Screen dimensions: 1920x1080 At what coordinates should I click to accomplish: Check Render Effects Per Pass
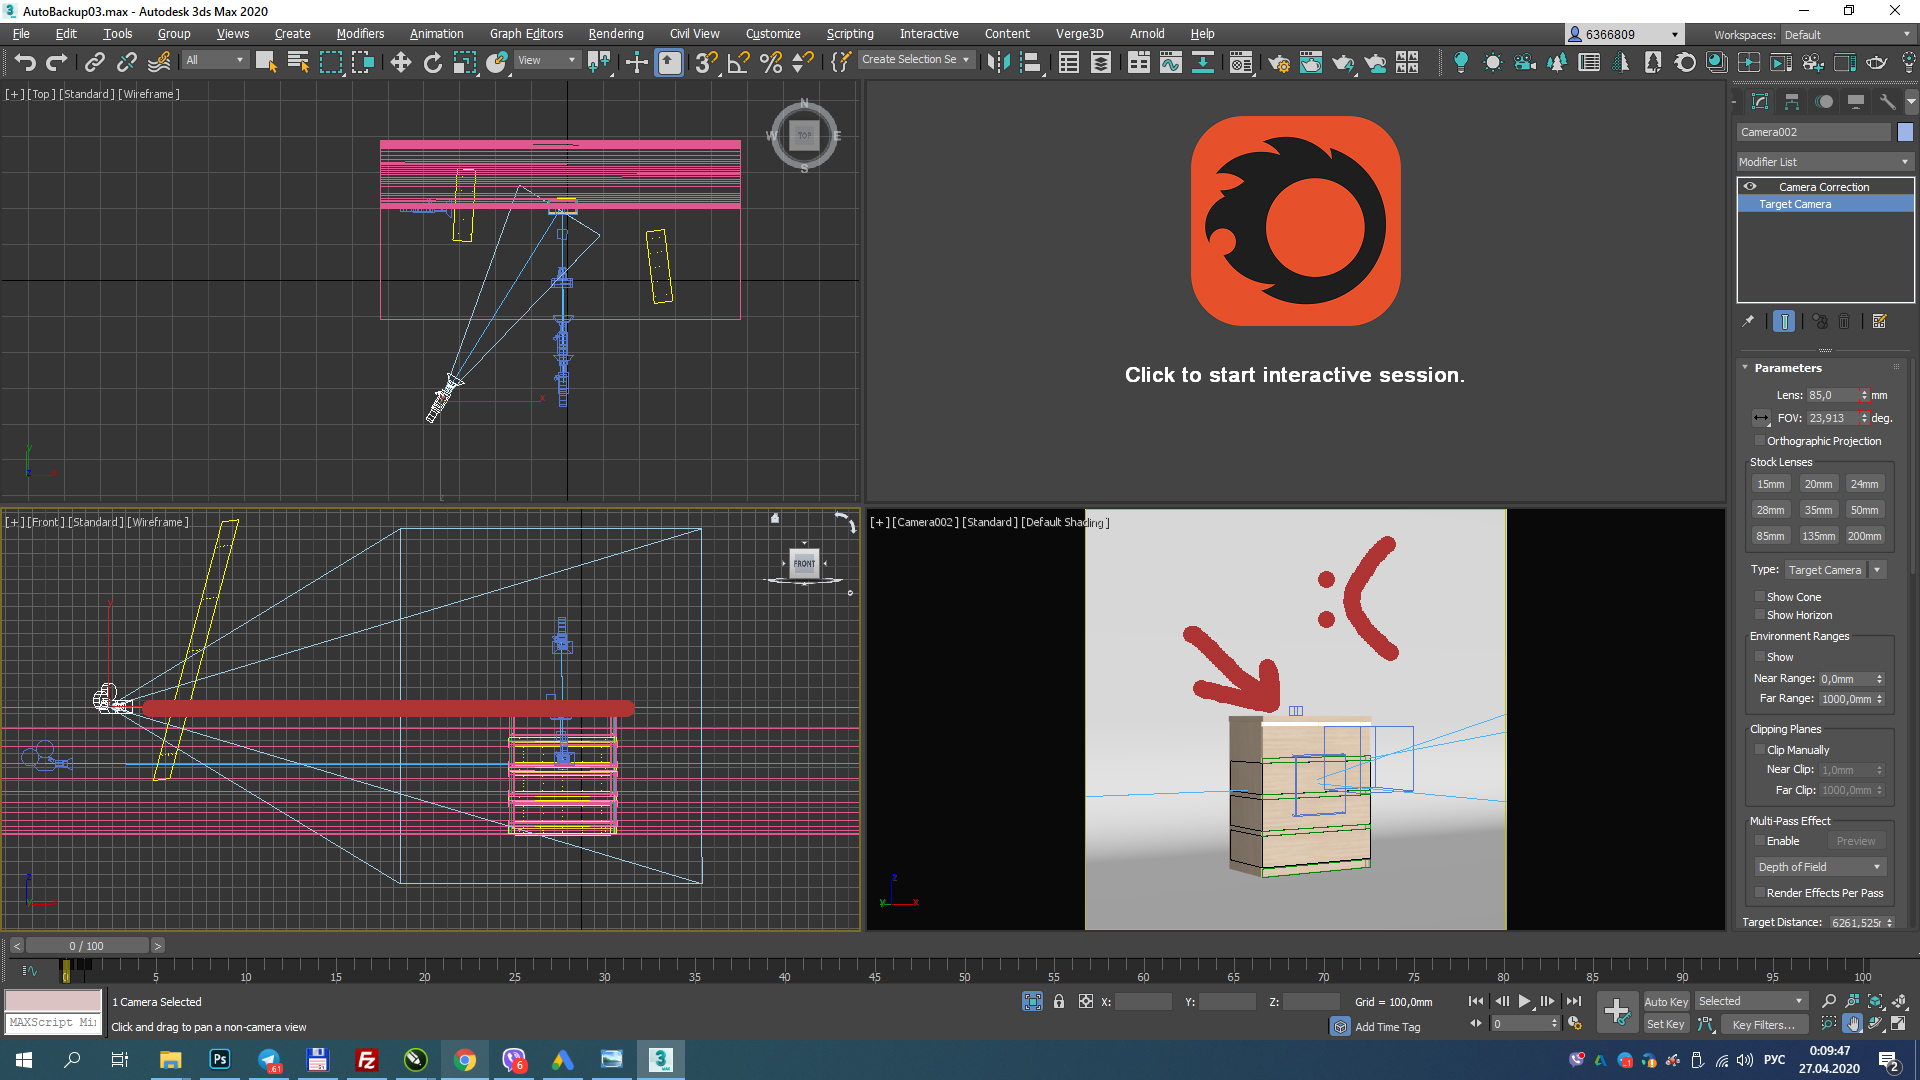(x=1760, y=892)
